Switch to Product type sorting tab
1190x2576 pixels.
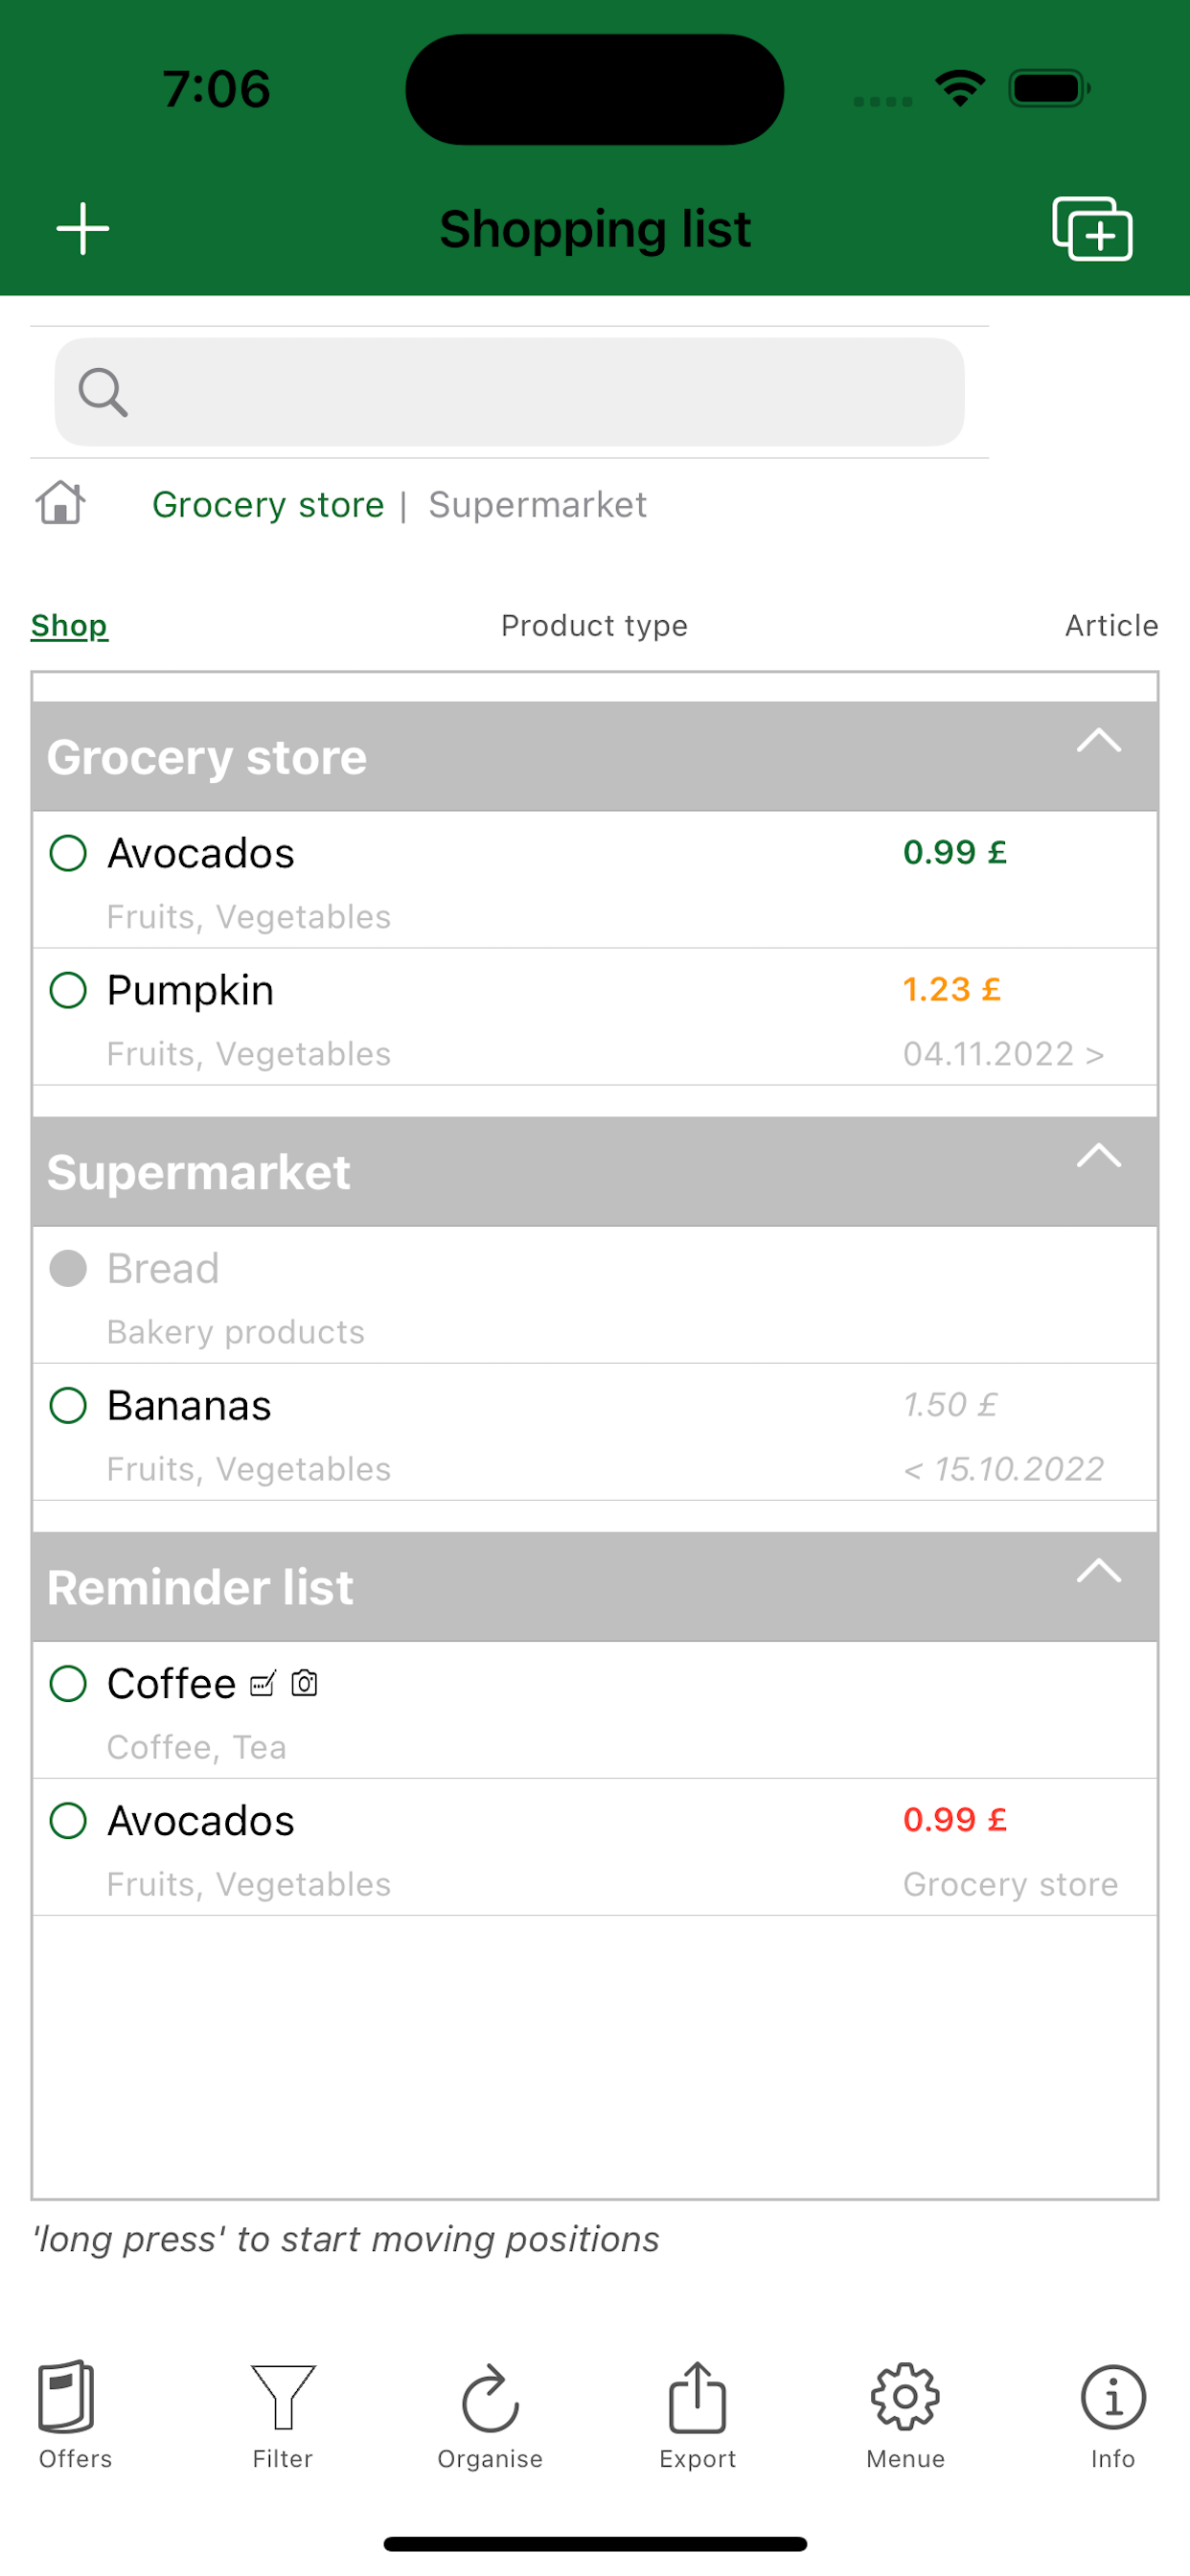[594, 625]
